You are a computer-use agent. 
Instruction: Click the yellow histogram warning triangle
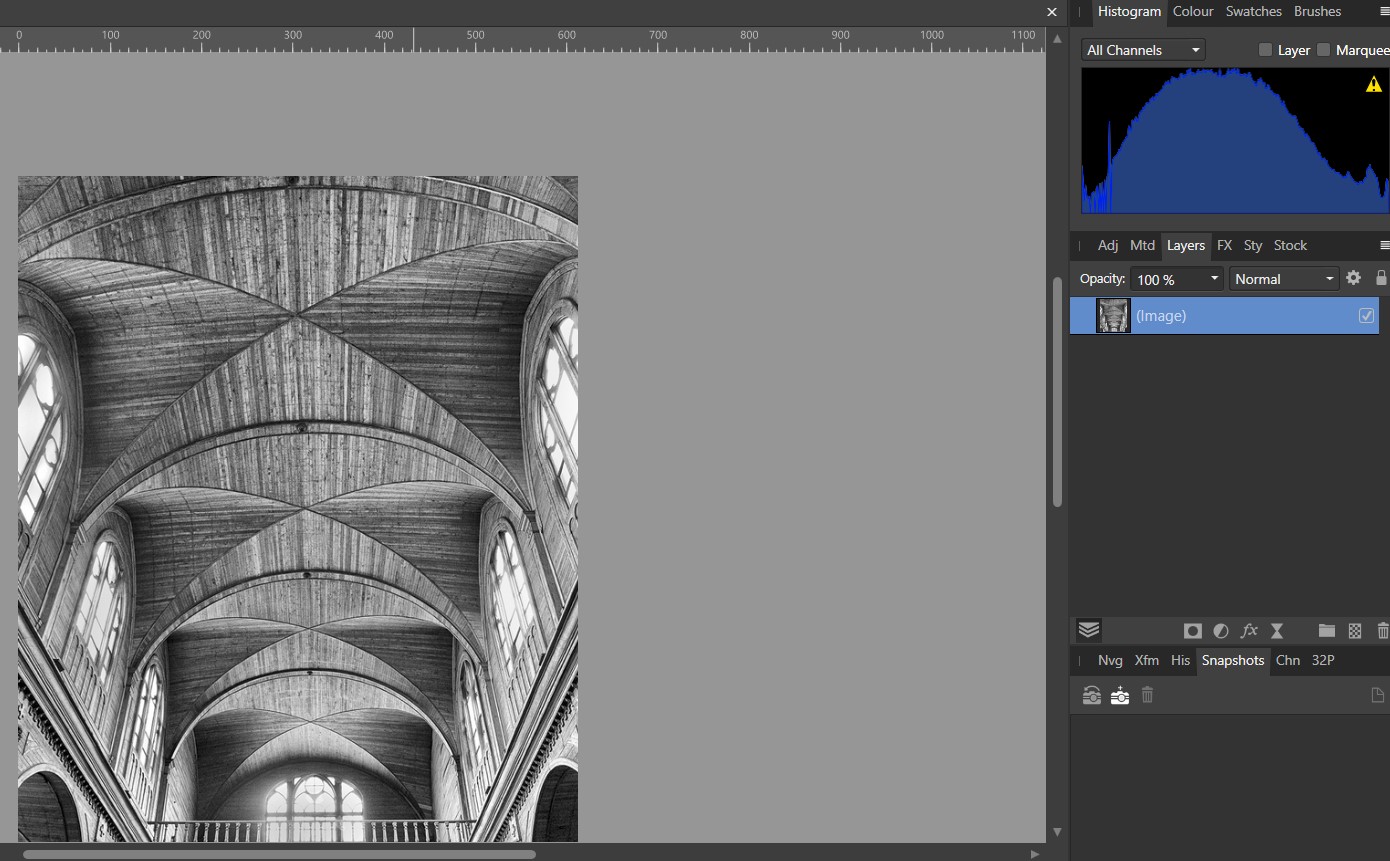[x=1374, y=85]
